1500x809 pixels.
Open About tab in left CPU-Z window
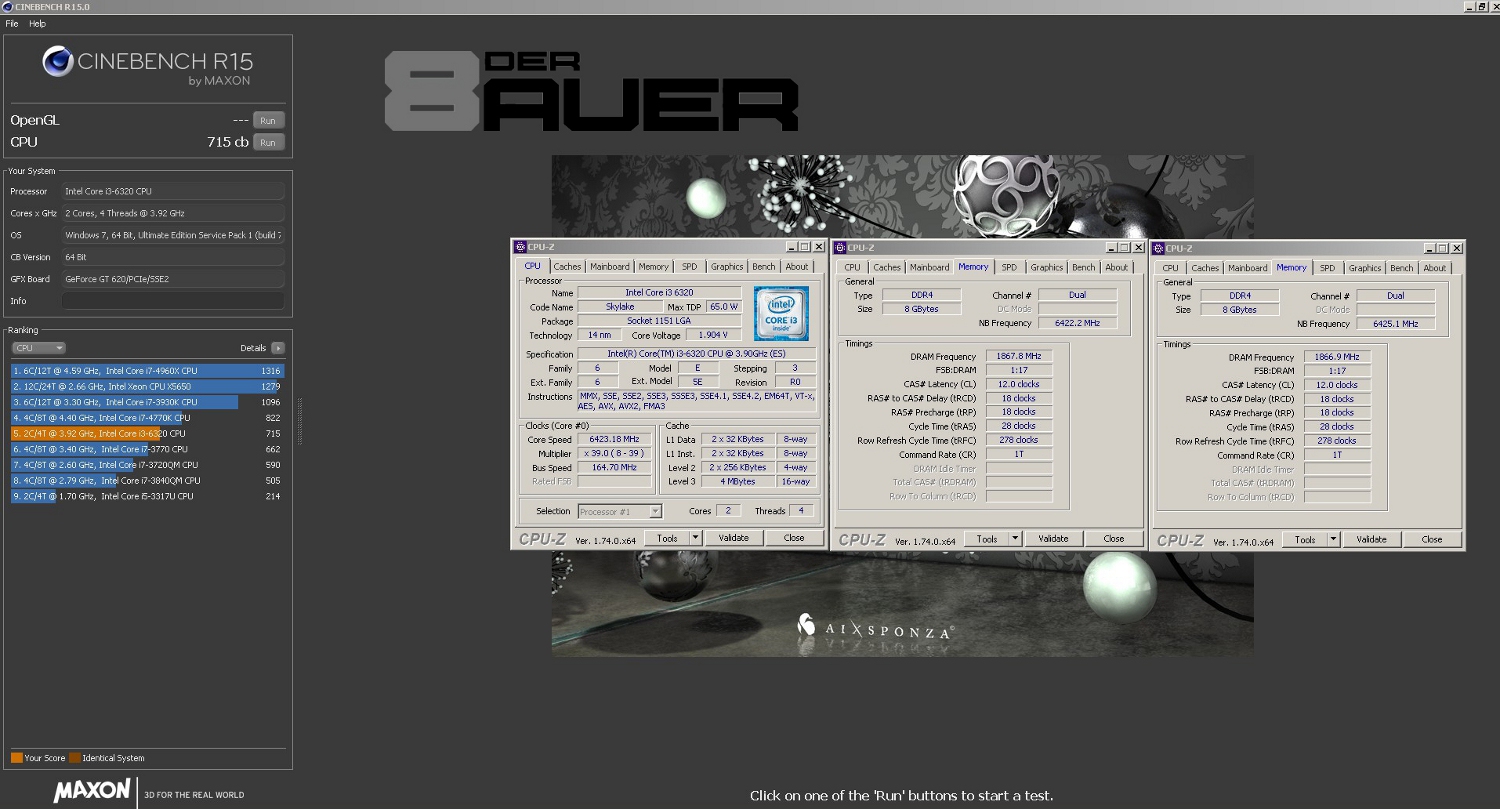(x=797, y=267)
